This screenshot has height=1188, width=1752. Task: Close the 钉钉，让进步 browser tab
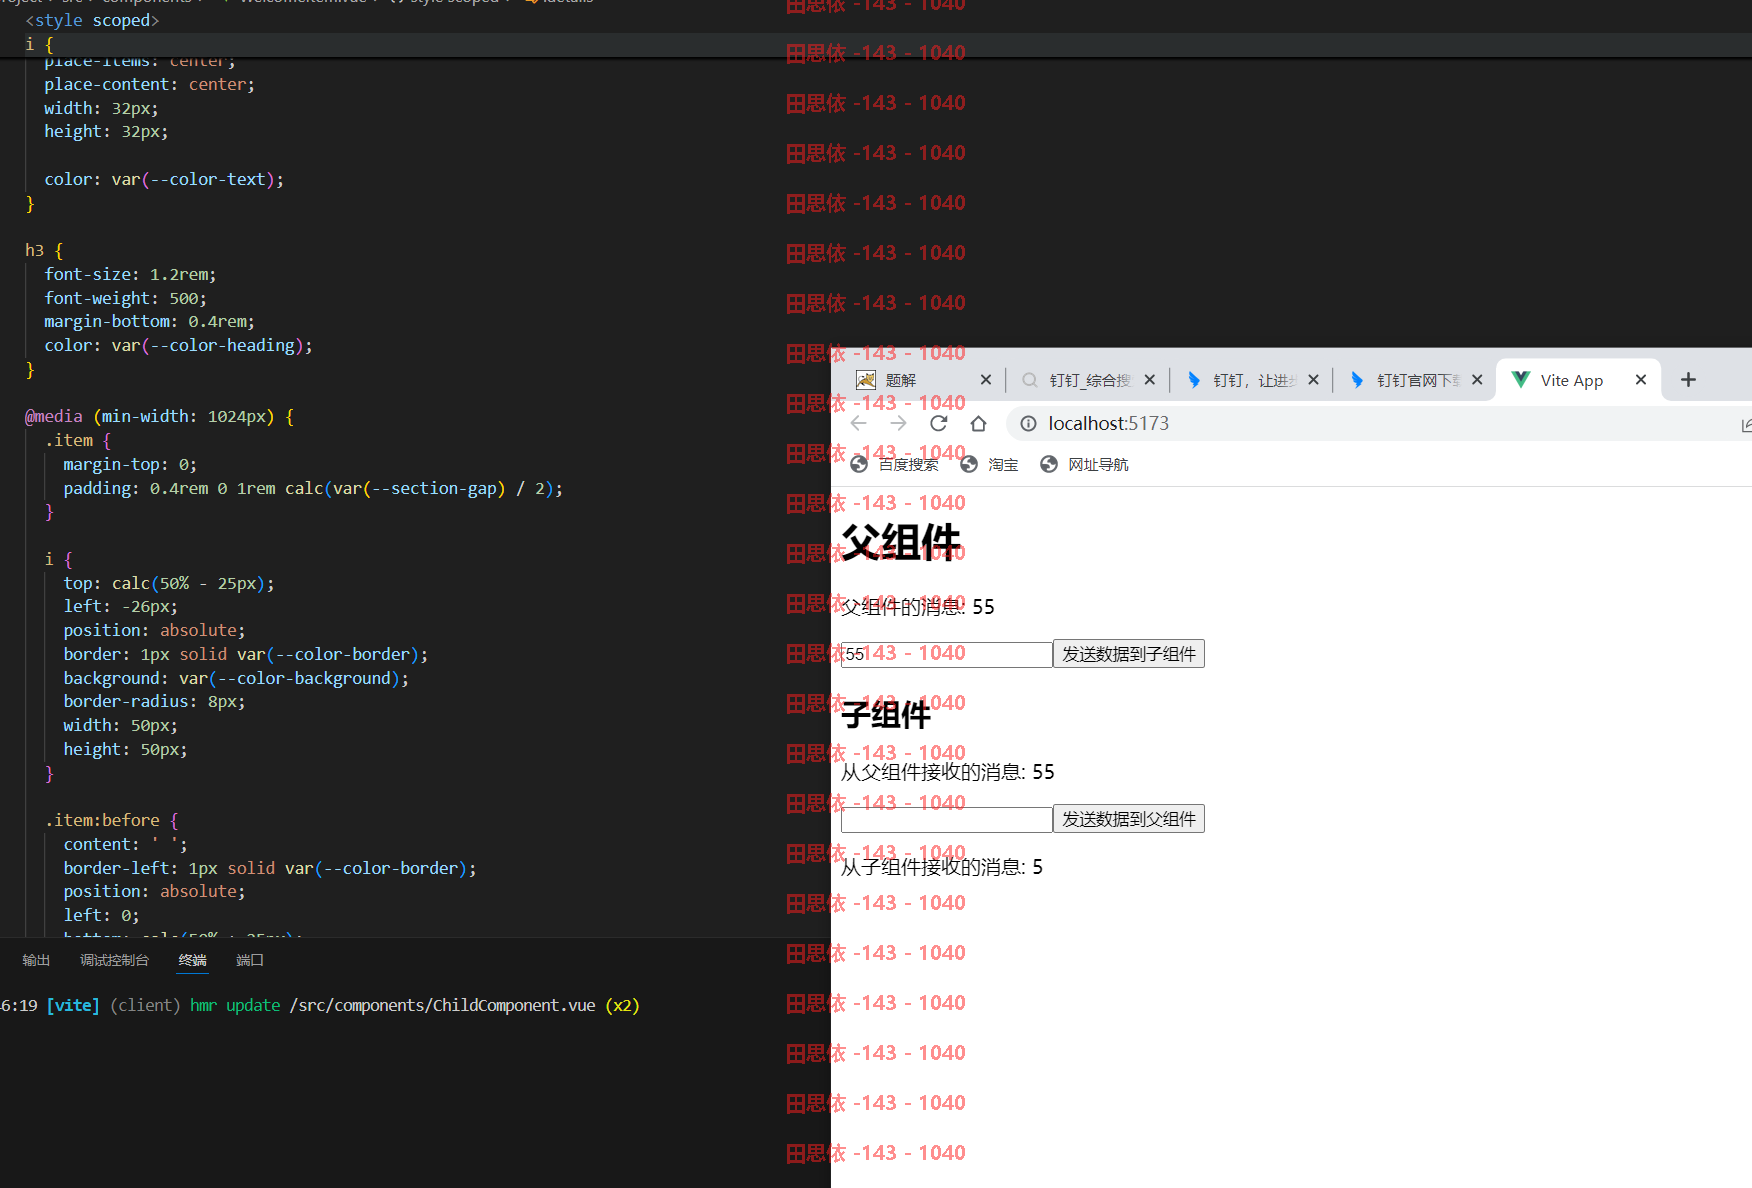point(1313,380)
